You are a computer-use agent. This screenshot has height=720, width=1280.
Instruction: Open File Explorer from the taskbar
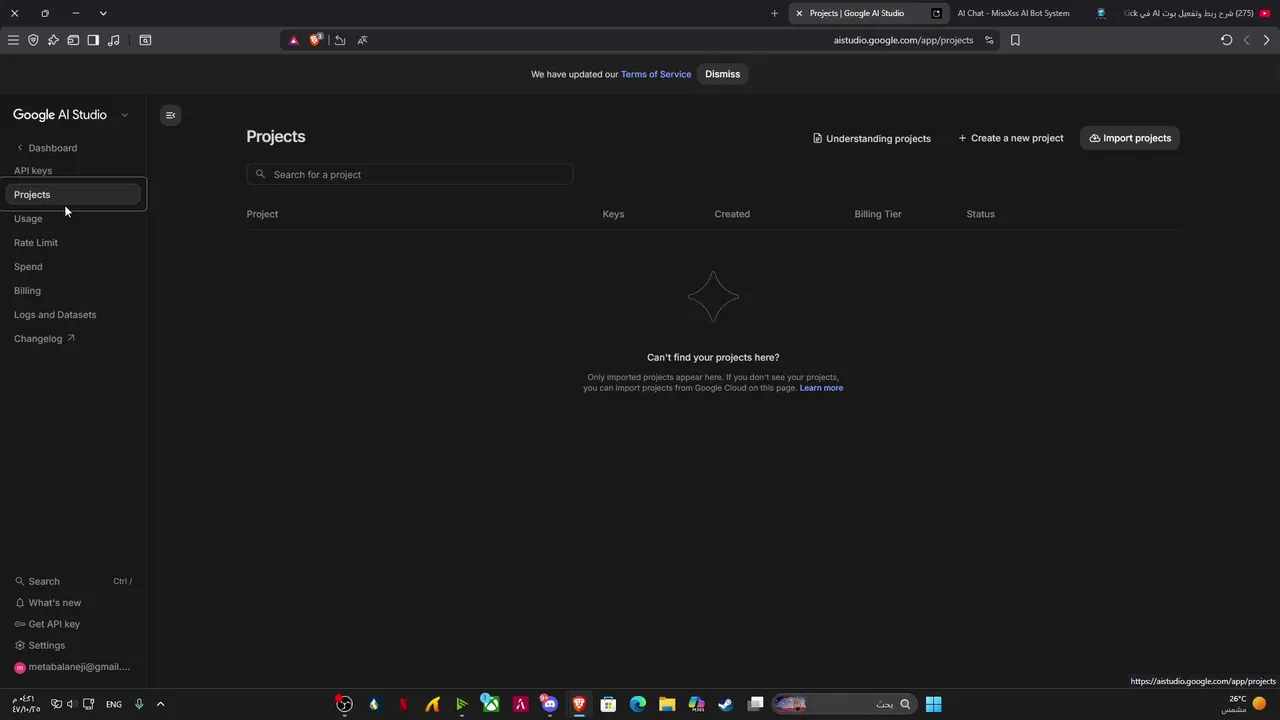click(667, 704)
